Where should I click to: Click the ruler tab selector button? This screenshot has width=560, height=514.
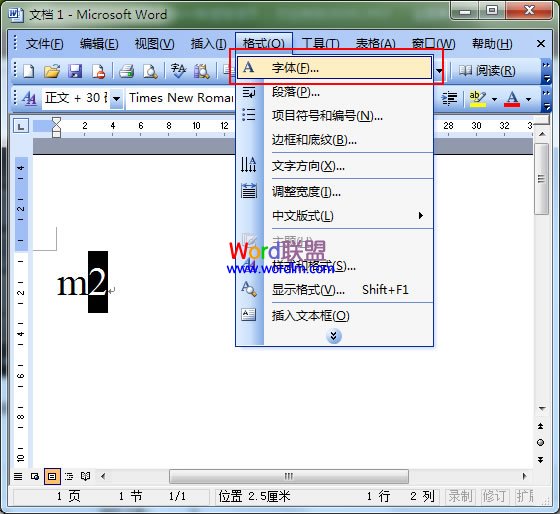pos(21,126)
